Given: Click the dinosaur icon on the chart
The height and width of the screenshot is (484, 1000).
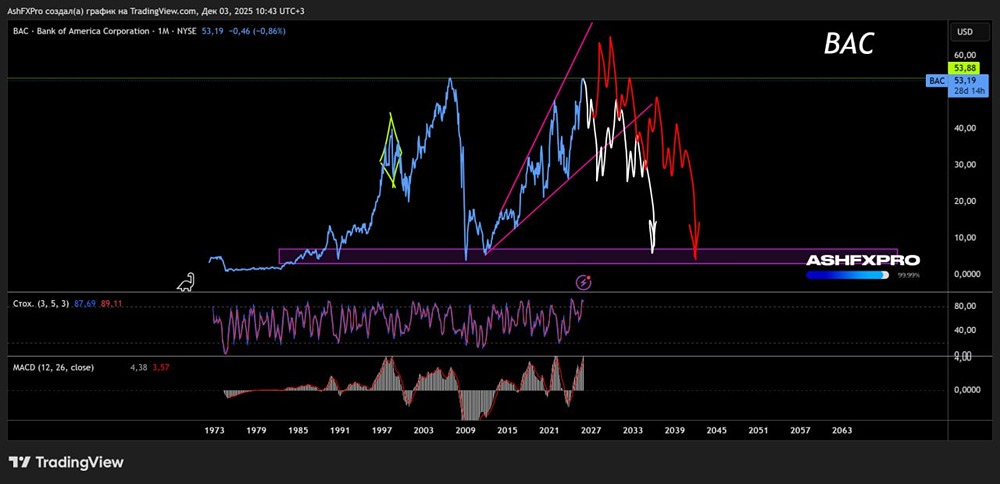Looking at the screenshot, I should point(186,283).
